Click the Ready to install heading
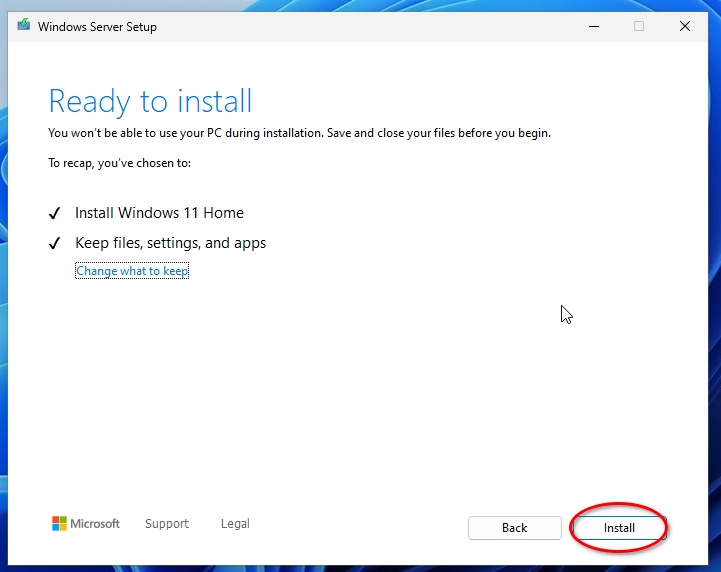Screen dimensions: 721x572 (x=150, y=101)
